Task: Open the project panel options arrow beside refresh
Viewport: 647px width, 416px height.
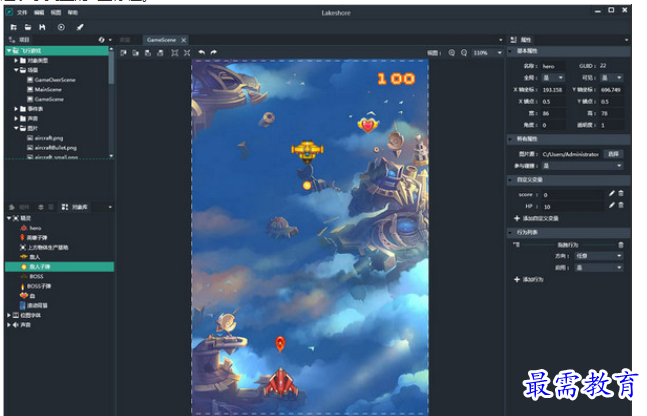Action: [x=110, y=40]
